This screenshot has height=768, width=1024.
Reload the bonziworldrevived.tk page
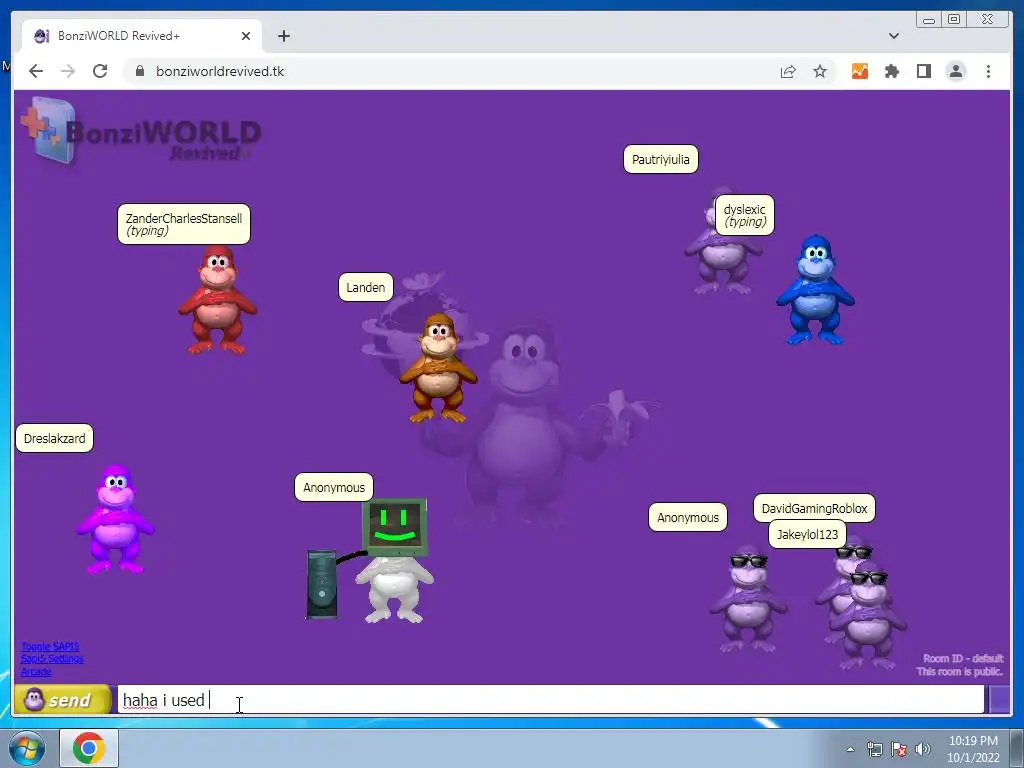[100, 71]
